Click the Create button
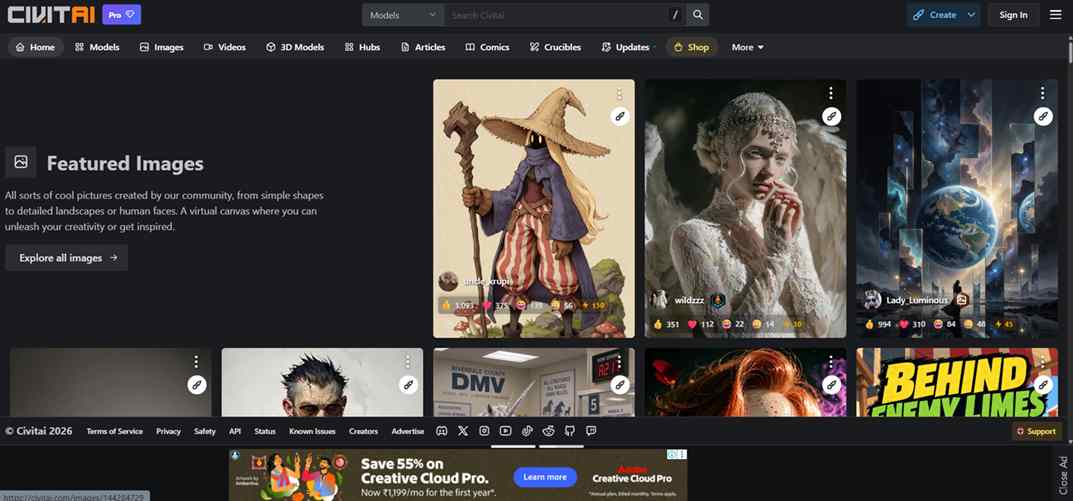The height and width of the screenshot is (501, 1073). [934, 14]
